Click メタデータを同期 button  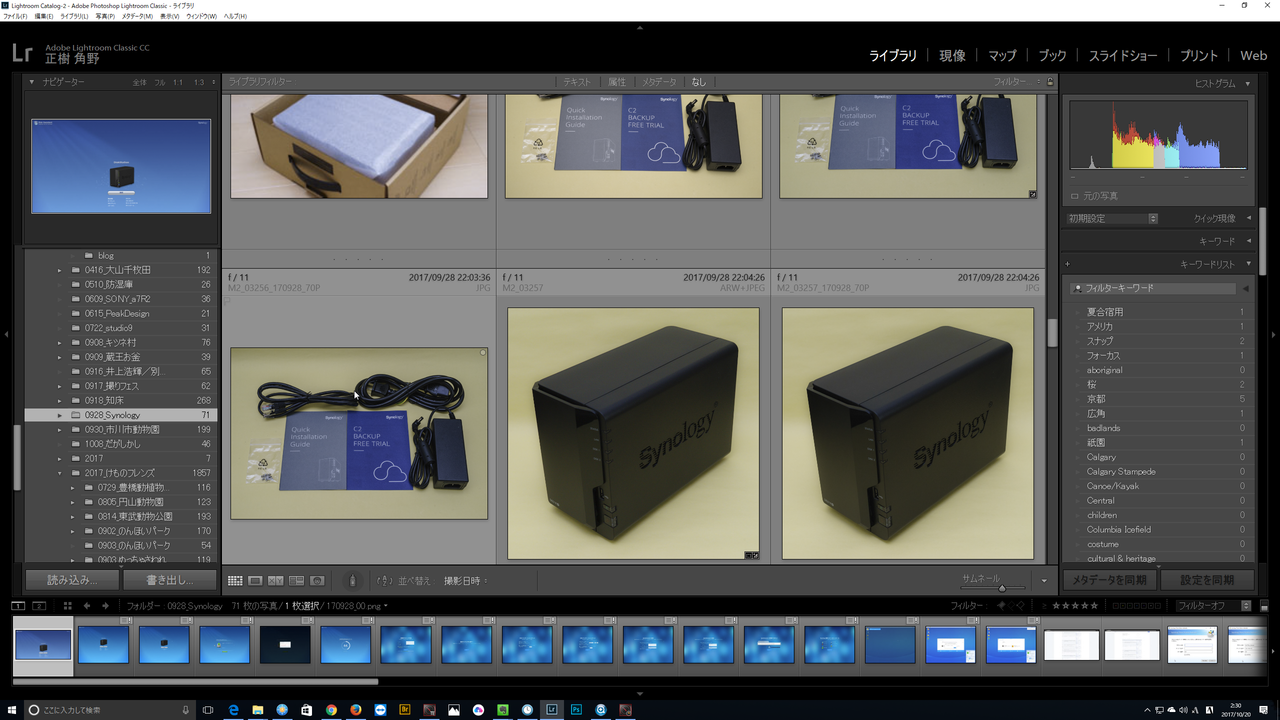click(x=1109, y=580)
